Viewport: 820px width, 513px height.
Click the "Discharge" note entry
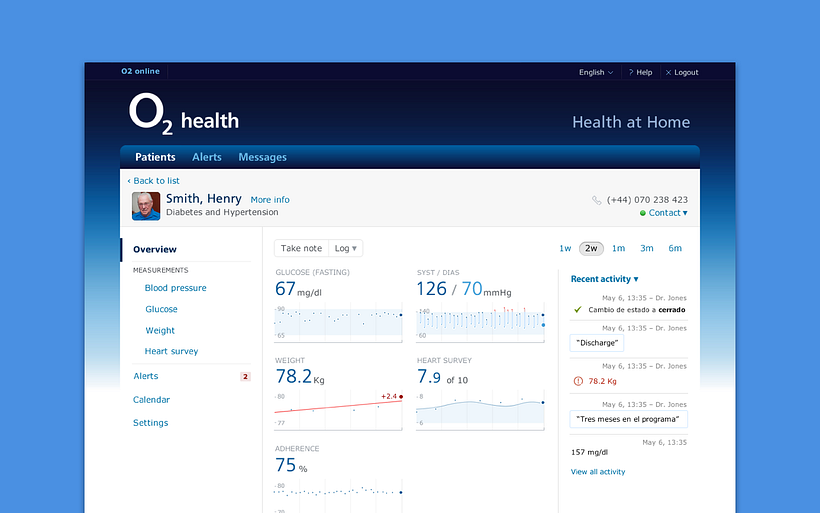coord(597,343)
